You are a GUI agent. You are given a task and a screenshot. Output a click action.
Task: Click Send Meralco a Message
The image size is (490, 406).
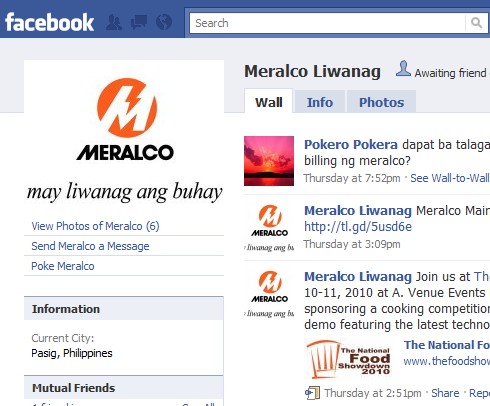tap(90, 246)
